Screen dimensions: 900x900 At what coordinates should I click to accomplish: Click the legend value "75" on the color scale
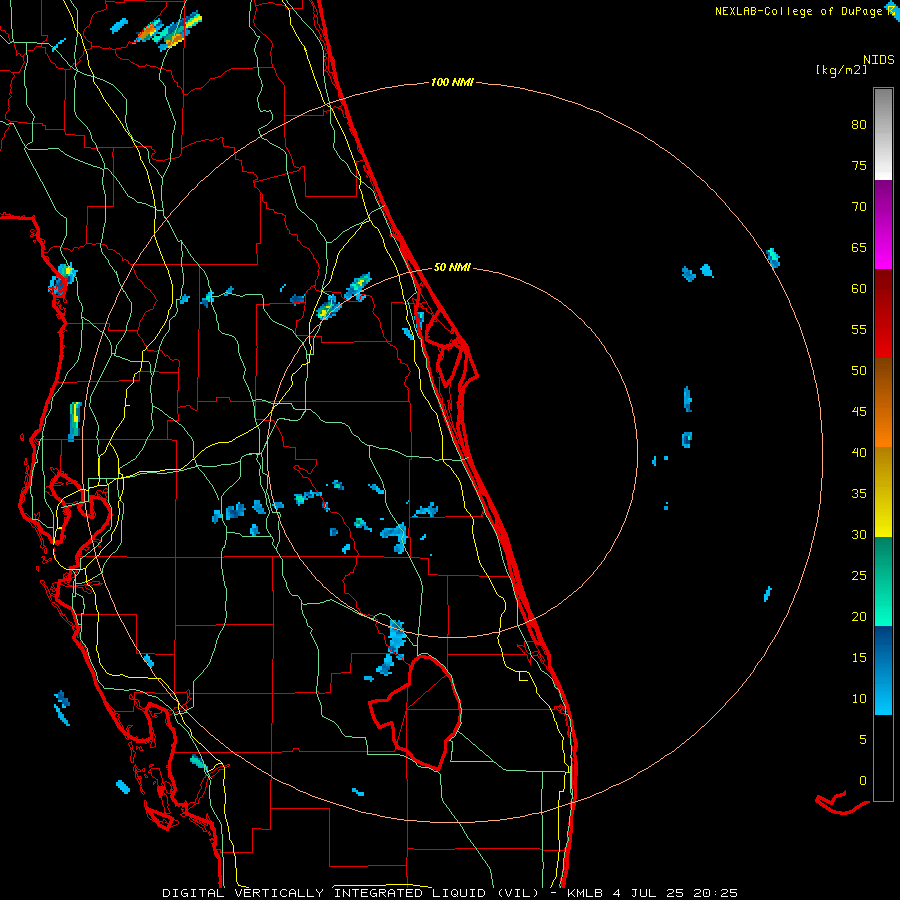point(859,166)
